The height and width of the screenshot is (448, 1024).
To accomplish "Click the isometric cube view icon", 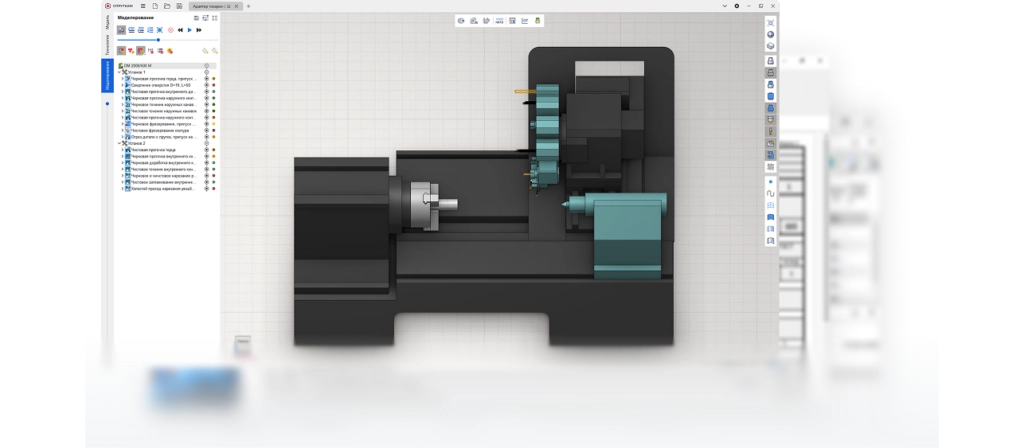I will (770, 45).
